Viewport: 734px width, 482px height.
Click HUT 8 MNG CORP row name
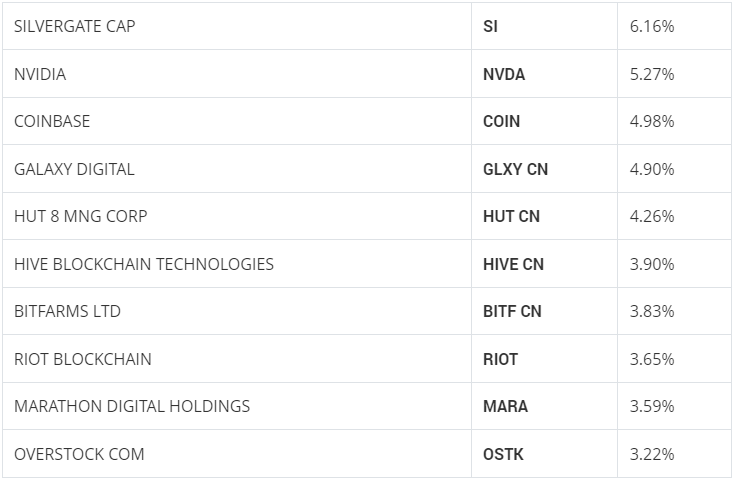click(x=81, y=216)
